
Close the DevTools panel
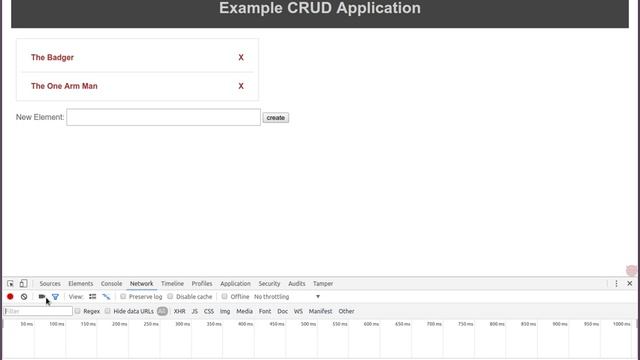coord(629,283)
